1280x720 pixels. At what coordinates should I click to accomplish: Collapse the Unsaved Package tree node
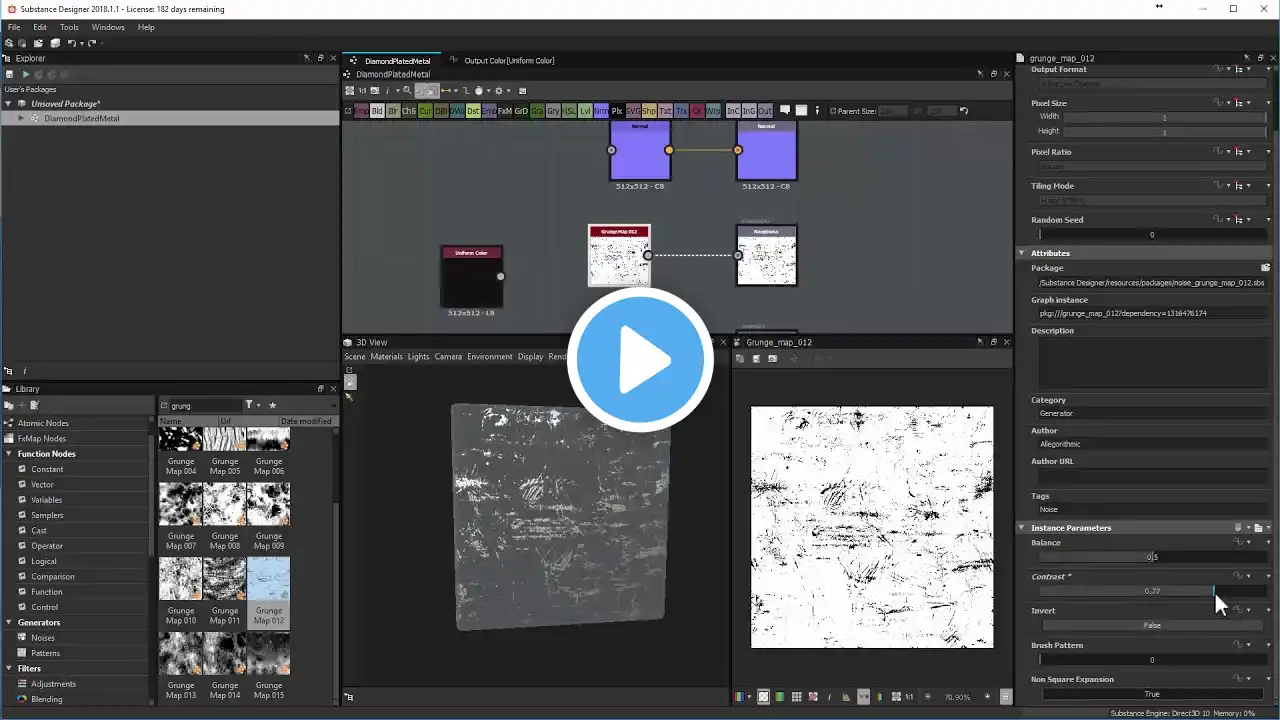pos(9,104)
